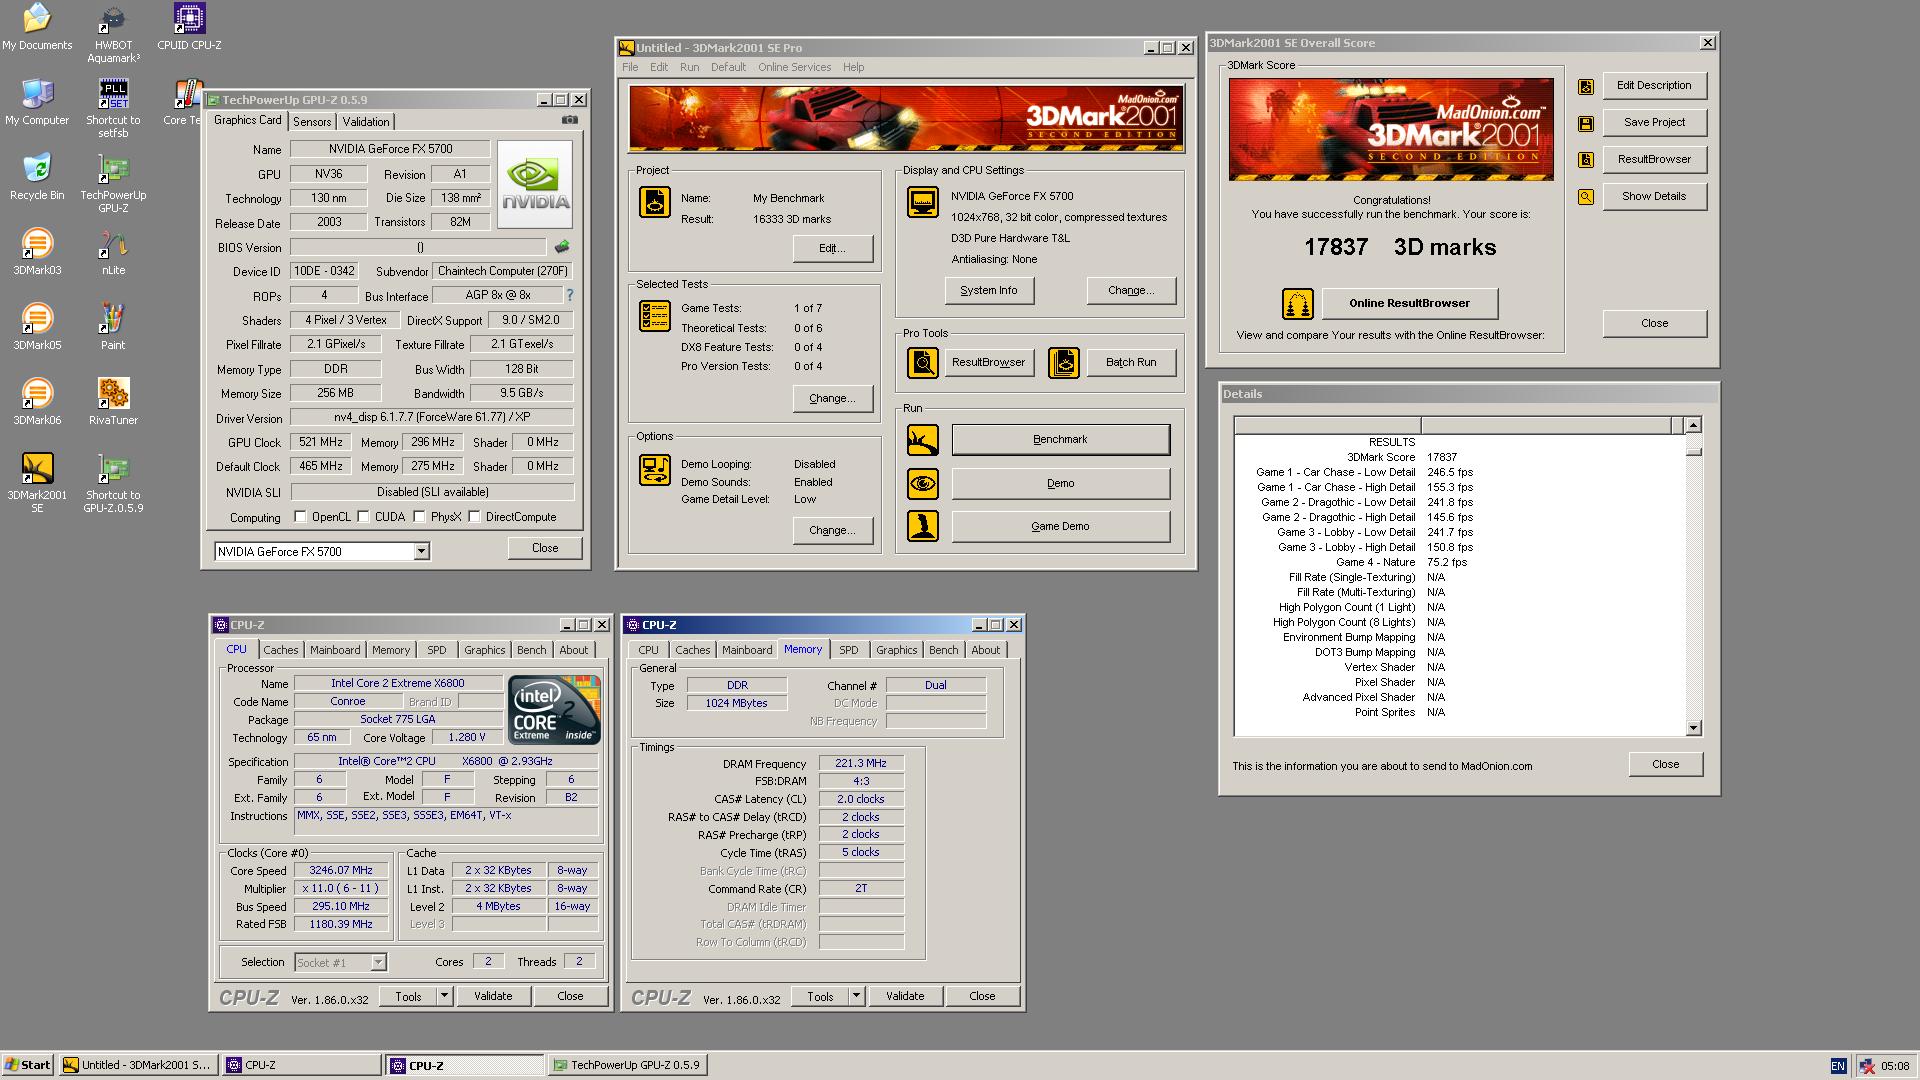
Task: Open the CPUID CPU-Z desktop icon
Action: coord(189,27)
